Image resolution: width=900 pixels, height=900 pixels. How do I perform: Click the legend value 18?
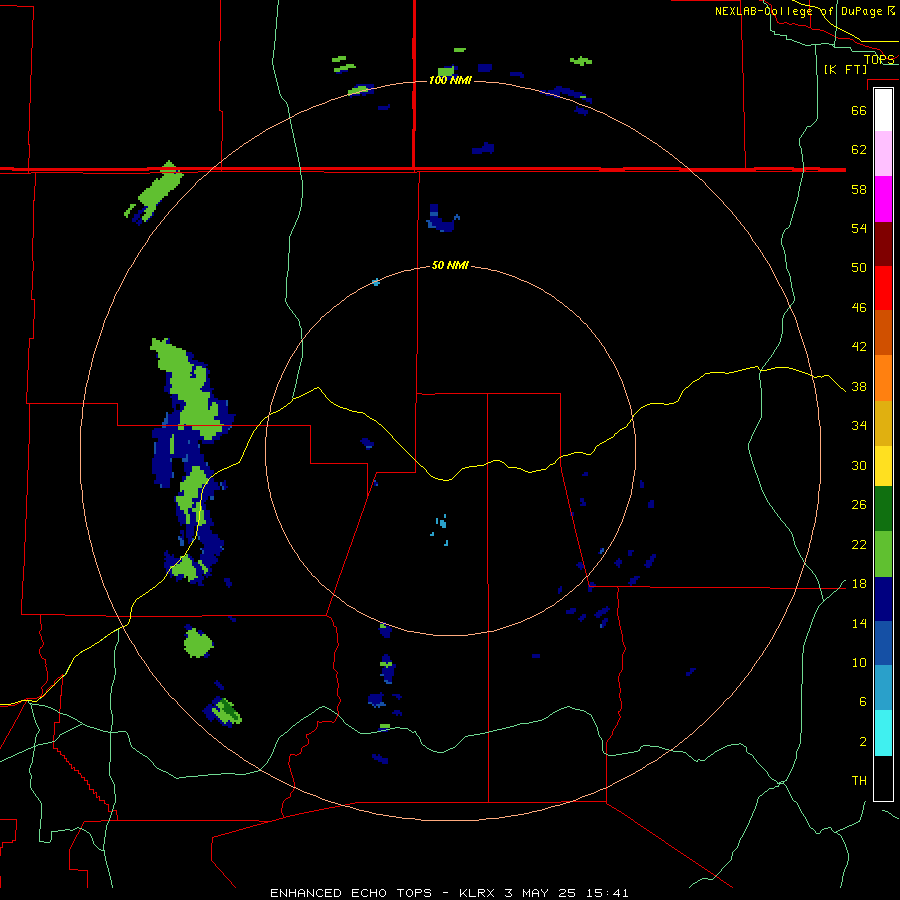859,584
